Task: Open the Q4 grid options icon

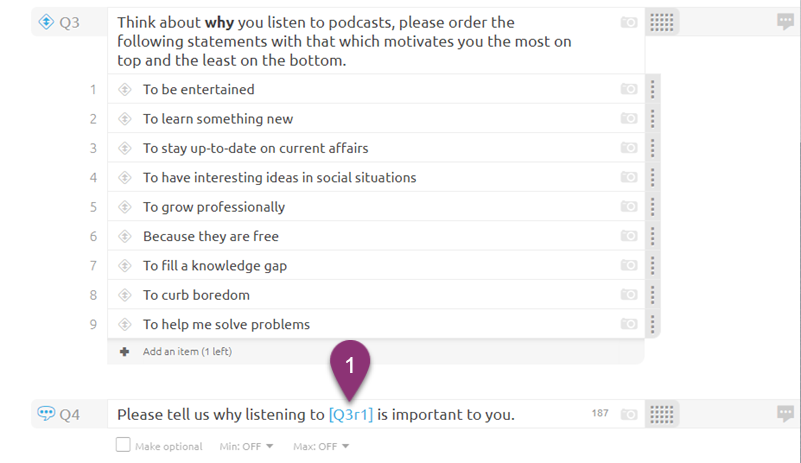Action: (662, 414)
